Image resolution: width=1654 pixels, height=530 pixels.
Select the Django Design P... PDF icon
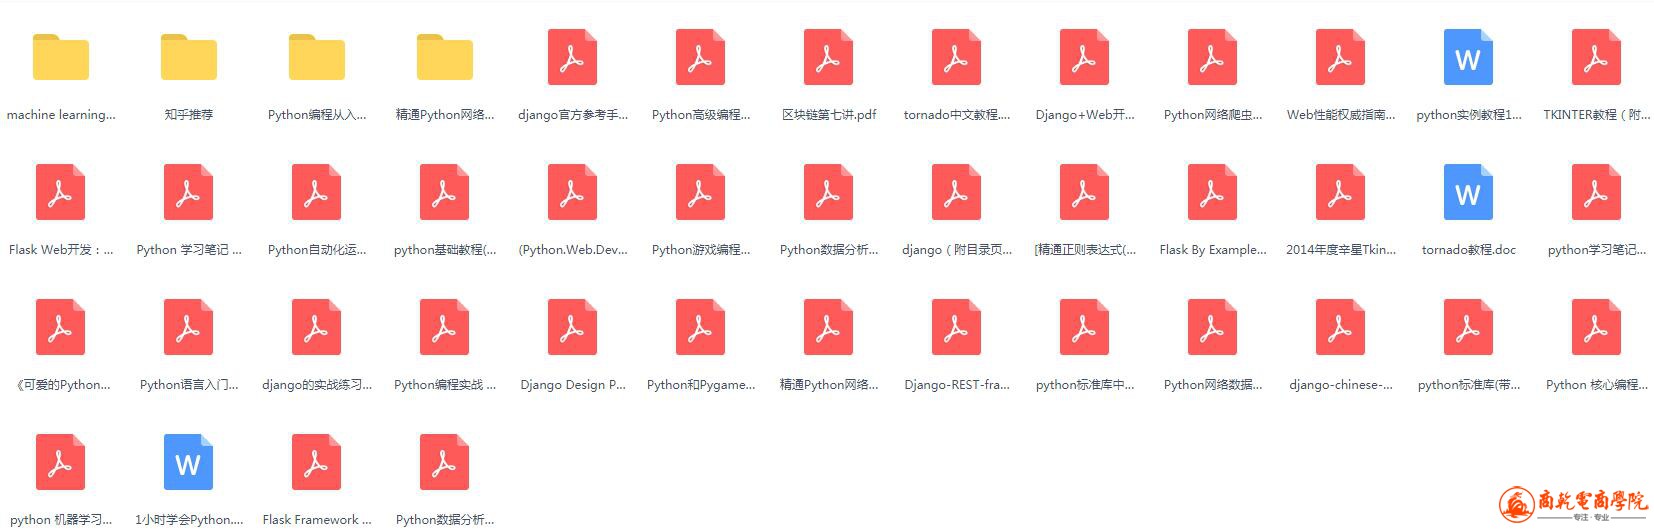[x=572, y=328]
